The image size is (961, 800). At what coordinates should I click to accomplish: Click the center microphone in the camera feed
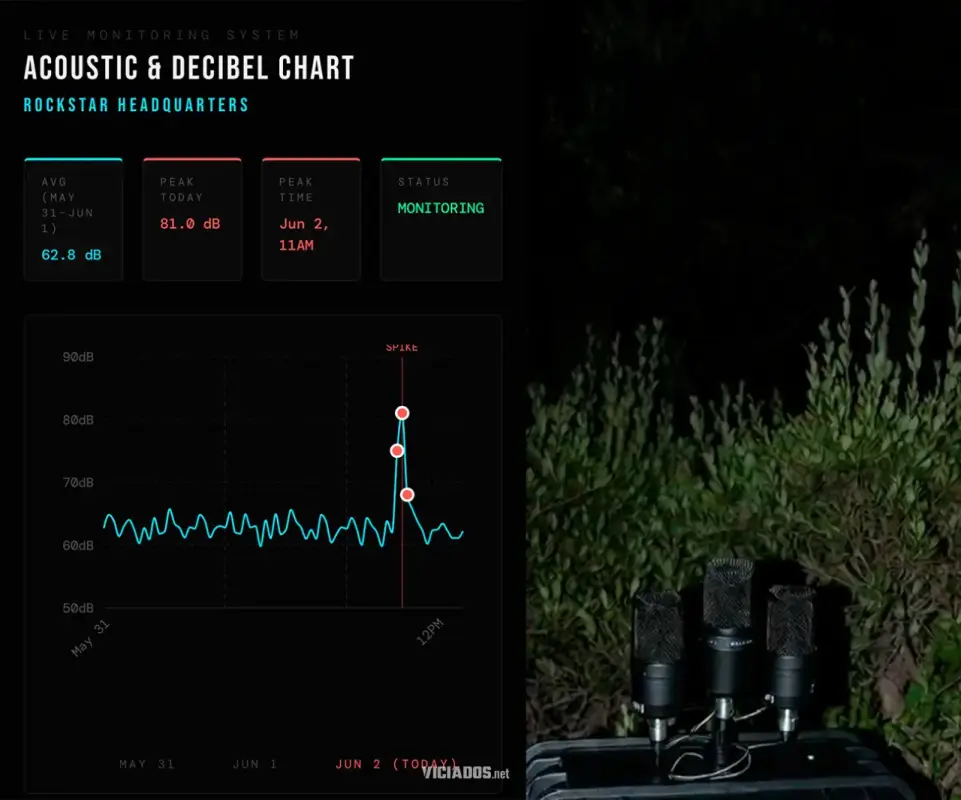[726, 638]
